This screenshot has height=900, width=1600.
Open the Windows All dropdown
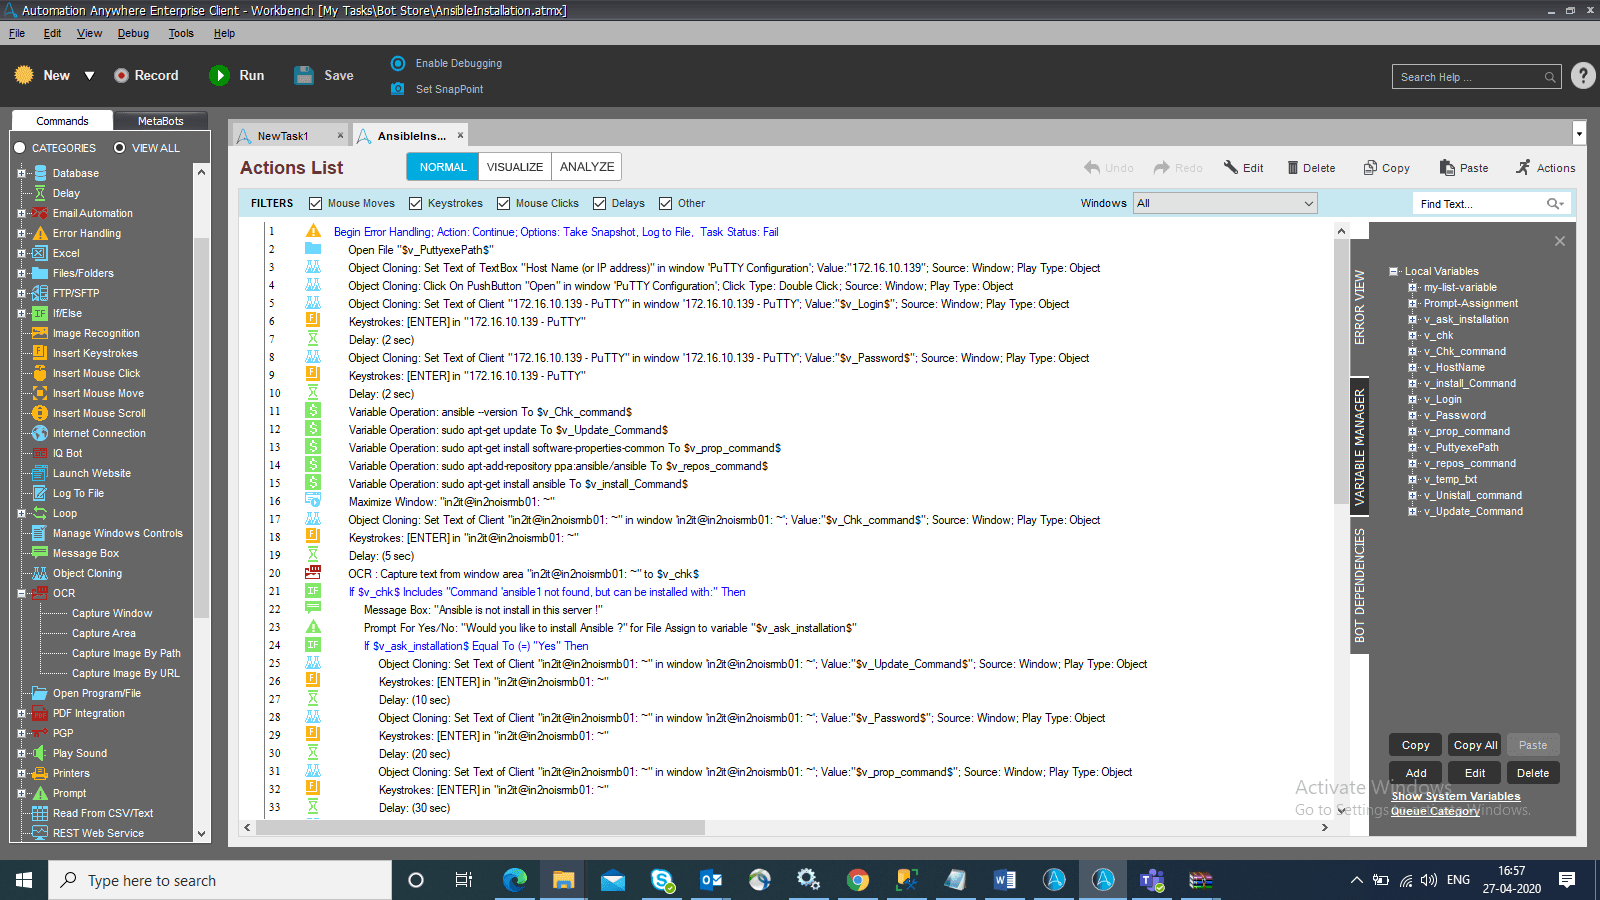tap(1226, 203)
